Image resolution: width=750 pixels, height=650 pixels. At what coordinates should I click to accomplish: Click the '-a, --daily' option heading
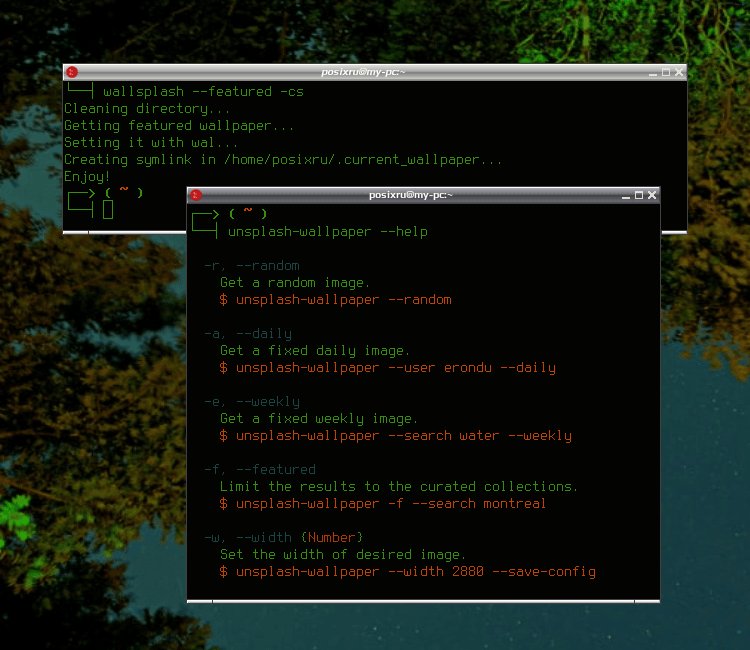coord(248,333)
